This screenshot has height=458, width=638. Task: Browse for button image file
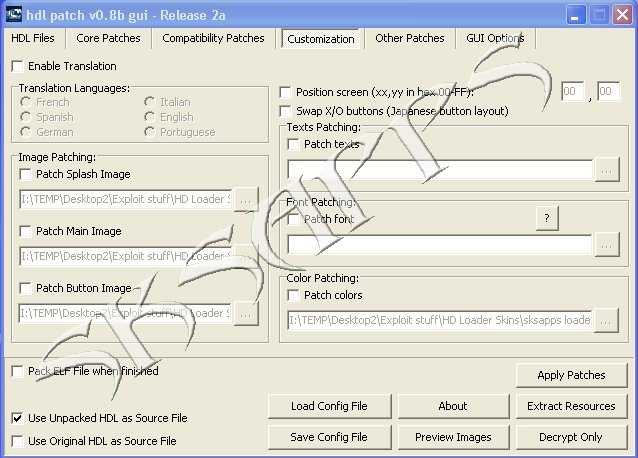[x=246, y=314]
